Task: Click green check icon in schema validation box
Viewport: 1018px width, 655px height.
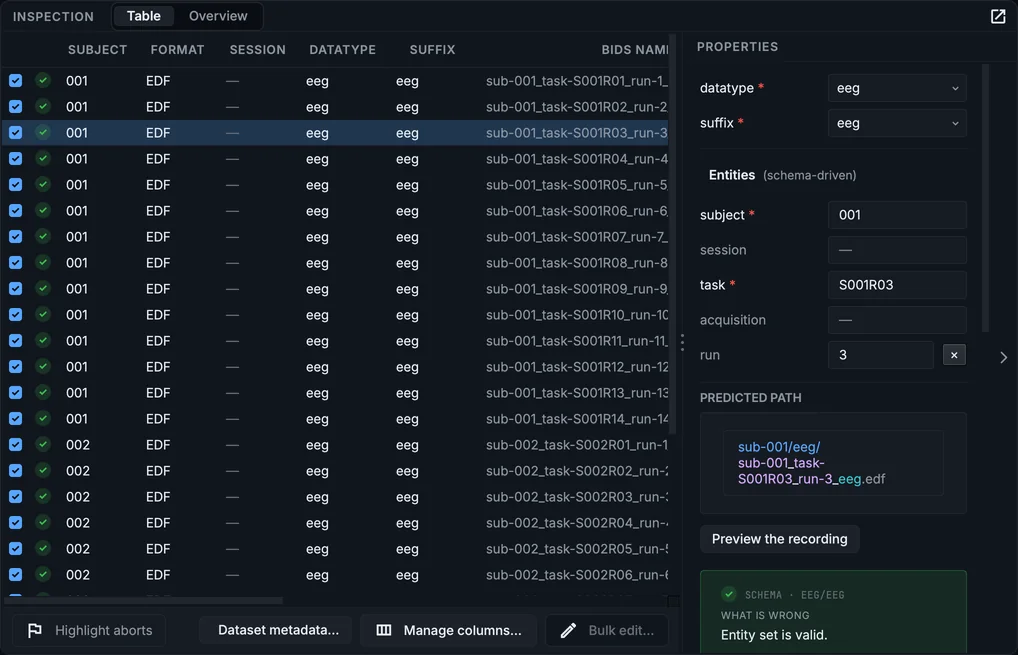Action: click(729, 594)
